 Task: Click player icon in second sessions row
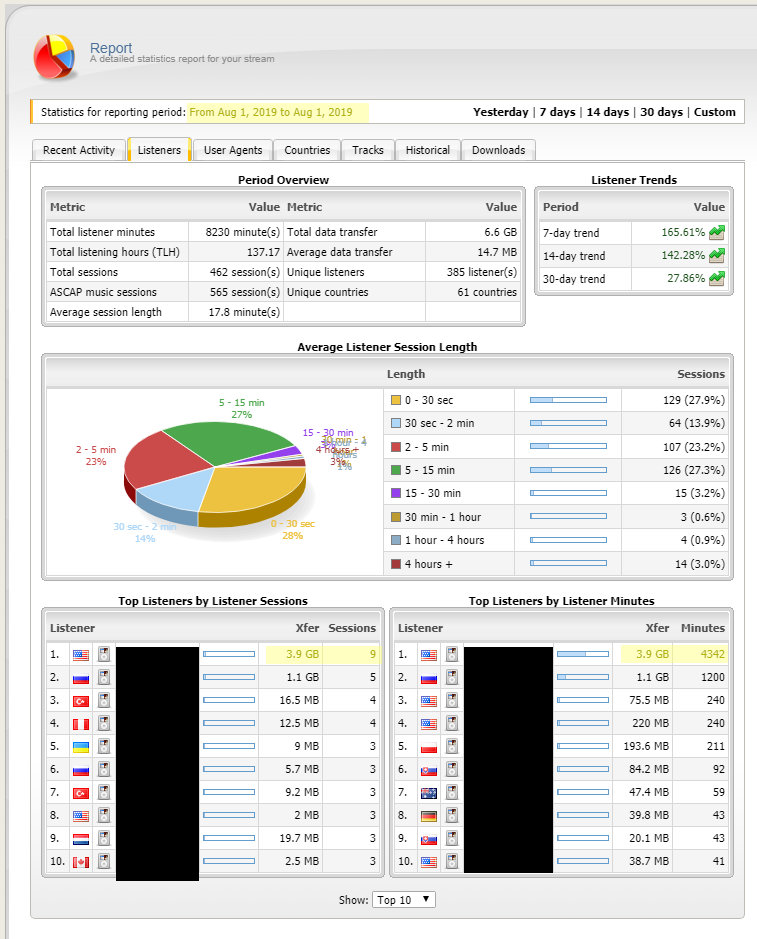(103, 678)
